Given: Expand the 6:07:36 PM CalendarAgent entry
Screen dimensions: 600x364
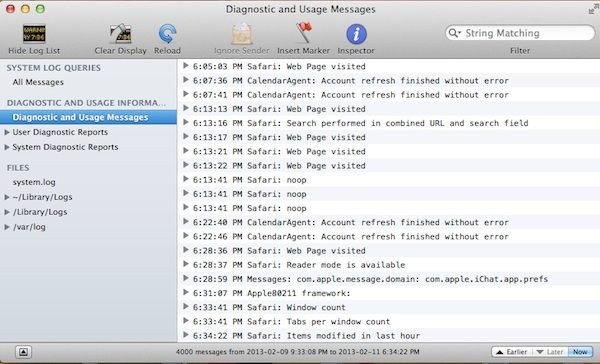Looking at the screenshot, I should (x=186, y=80).
